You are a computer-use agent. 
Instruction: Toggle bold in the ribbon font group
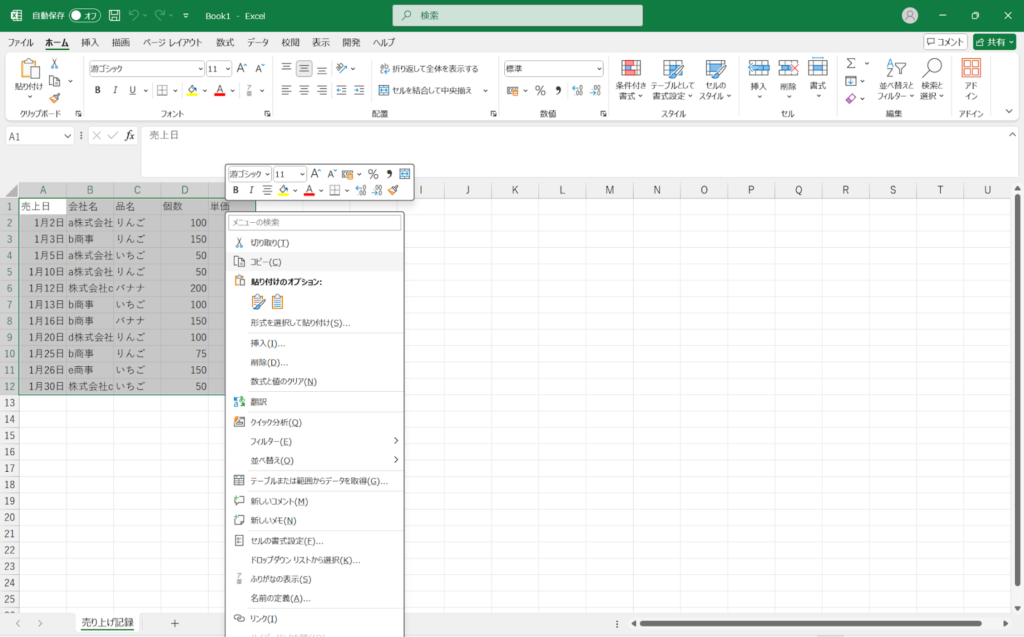click(x=97, y=90)
